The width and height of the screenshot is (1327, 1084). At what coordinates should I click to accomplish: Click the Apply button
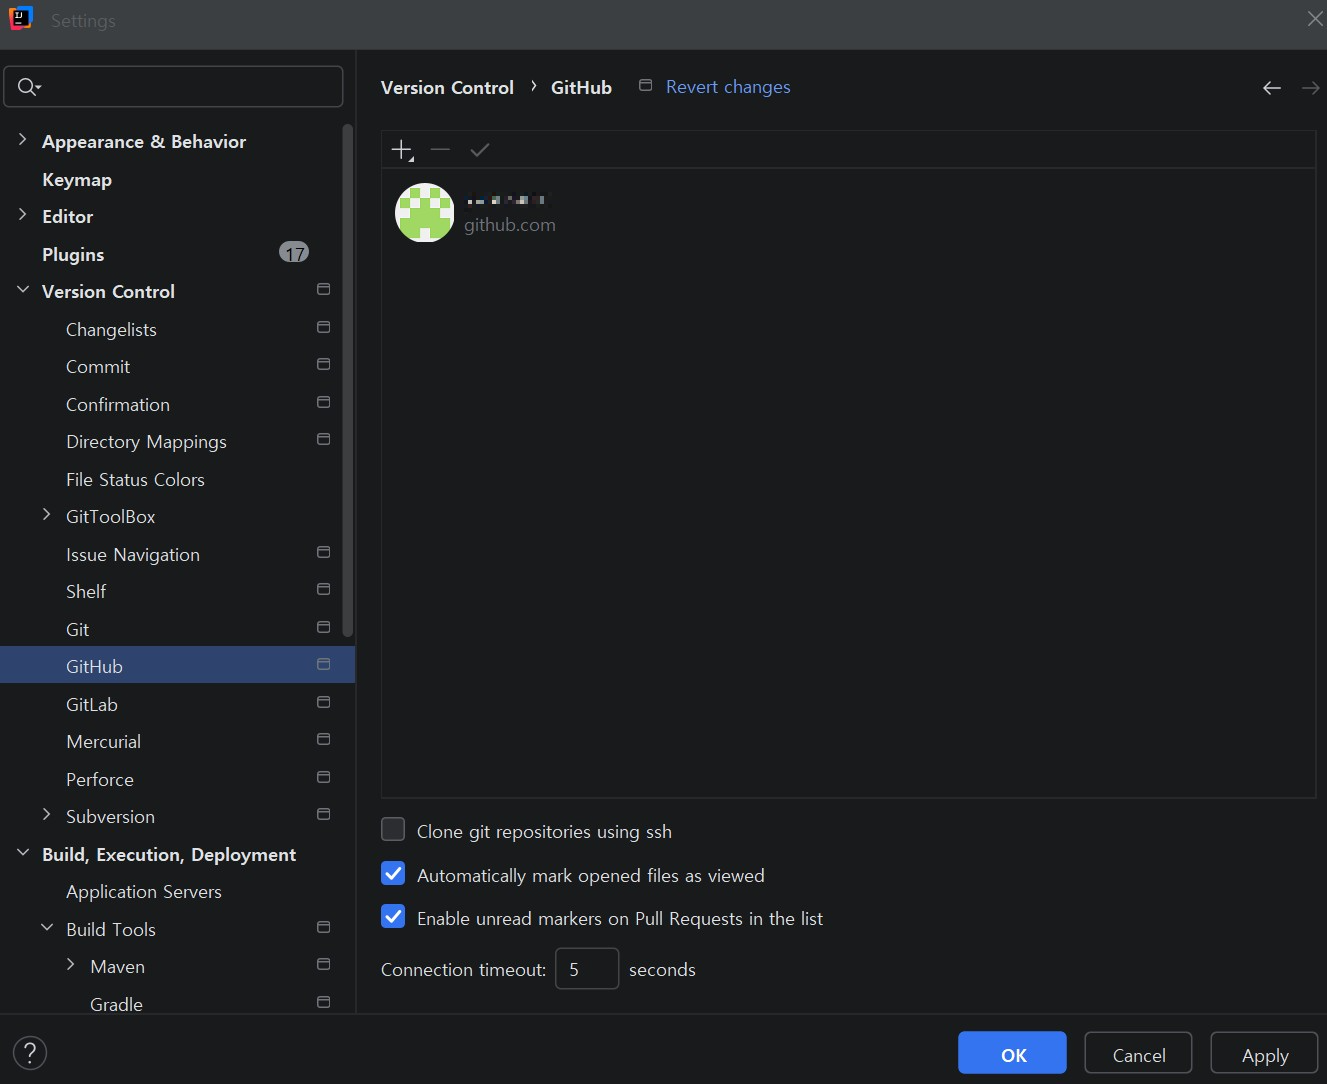(x=1264, y=1054)
